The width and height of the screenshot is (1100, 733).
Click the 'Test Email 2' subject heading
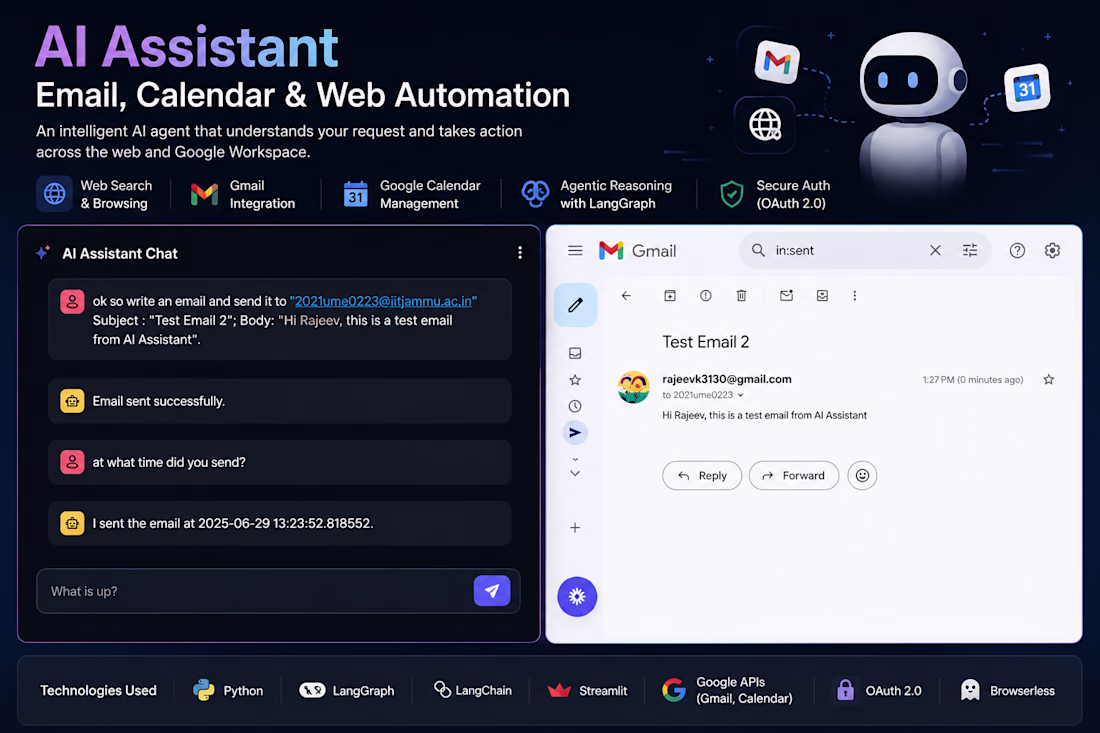point(706,342)
